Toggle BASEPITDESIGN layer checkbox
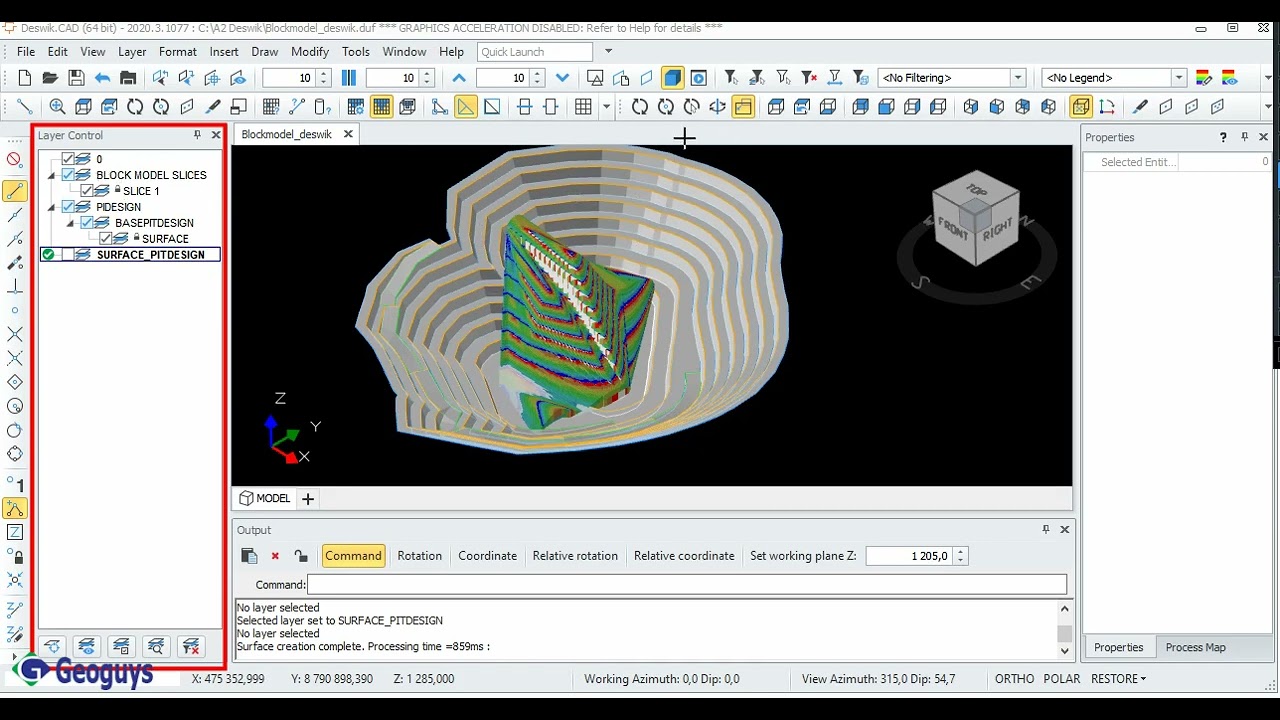The height and width of the screenshot is (720, 1280). point(87,223)
